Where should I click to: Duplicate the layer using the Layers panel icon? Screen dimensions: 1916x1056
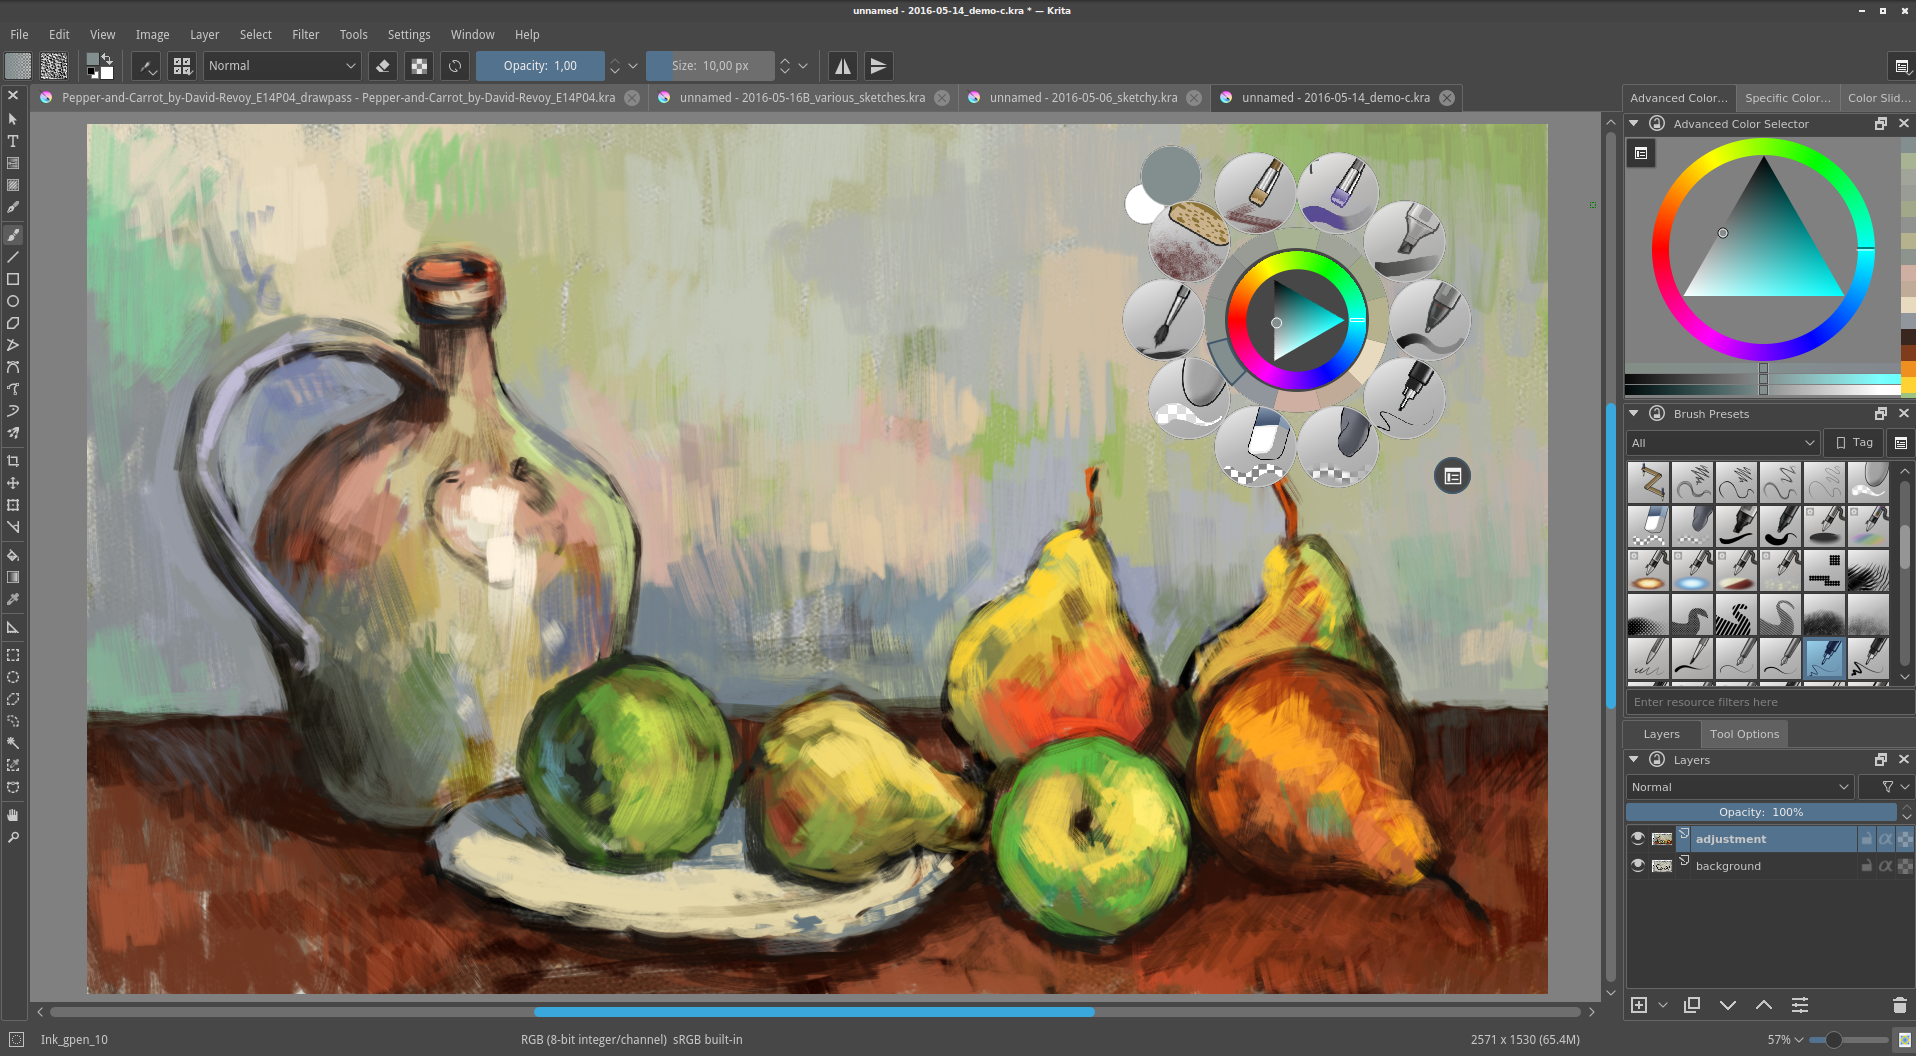[1692, 1005]
